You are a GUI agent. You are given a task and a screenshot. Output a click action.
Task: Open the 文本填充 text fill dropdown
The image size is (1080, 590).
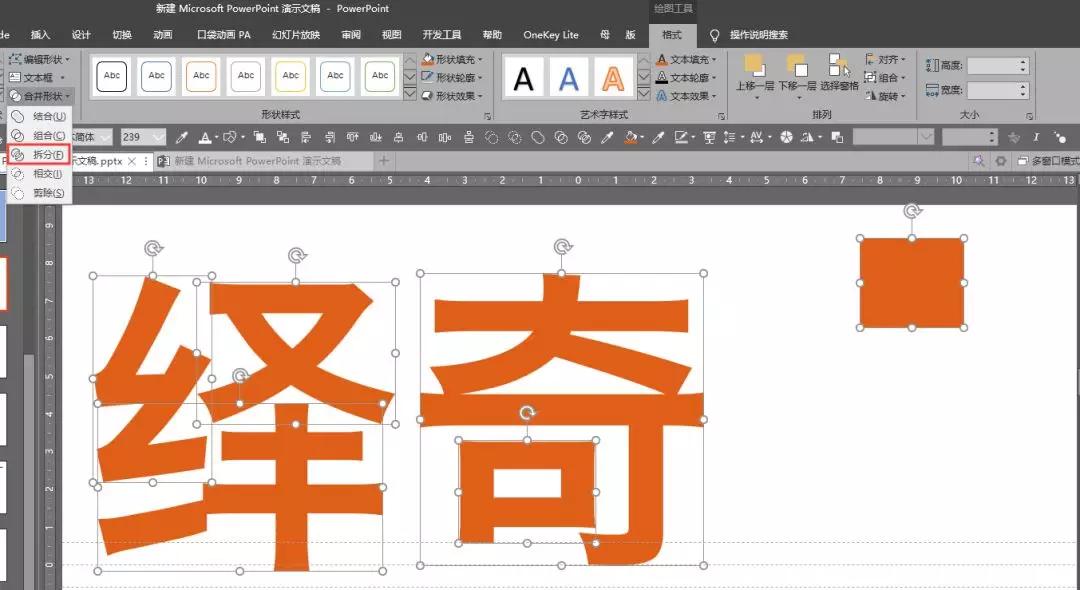pyautogui.click(x=687, y=59)
